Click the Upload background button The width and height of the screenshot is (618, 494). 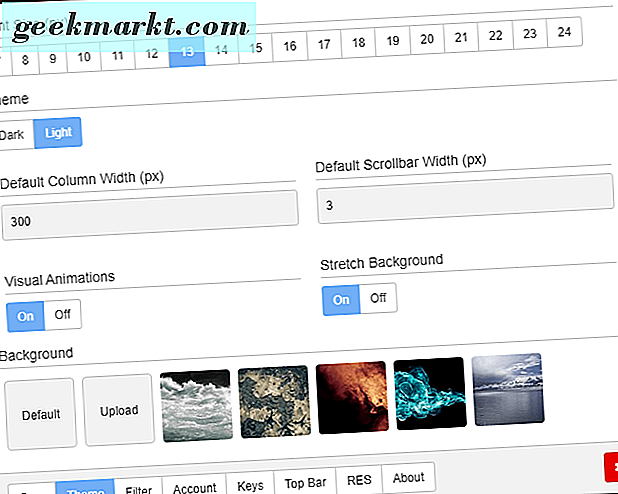pyautogui.click(x=118, y=409)
